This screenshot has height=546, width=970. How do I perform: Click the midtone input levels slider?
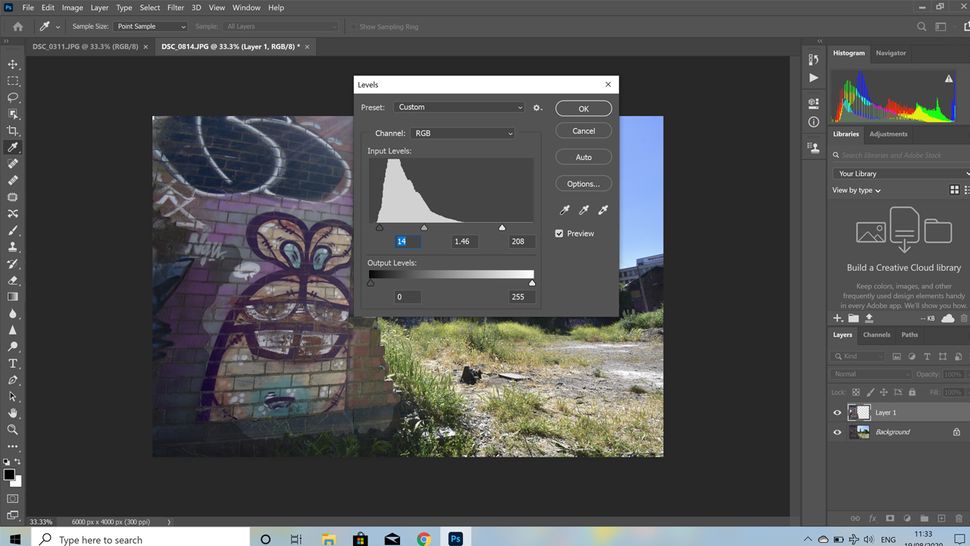pos(424,228)
